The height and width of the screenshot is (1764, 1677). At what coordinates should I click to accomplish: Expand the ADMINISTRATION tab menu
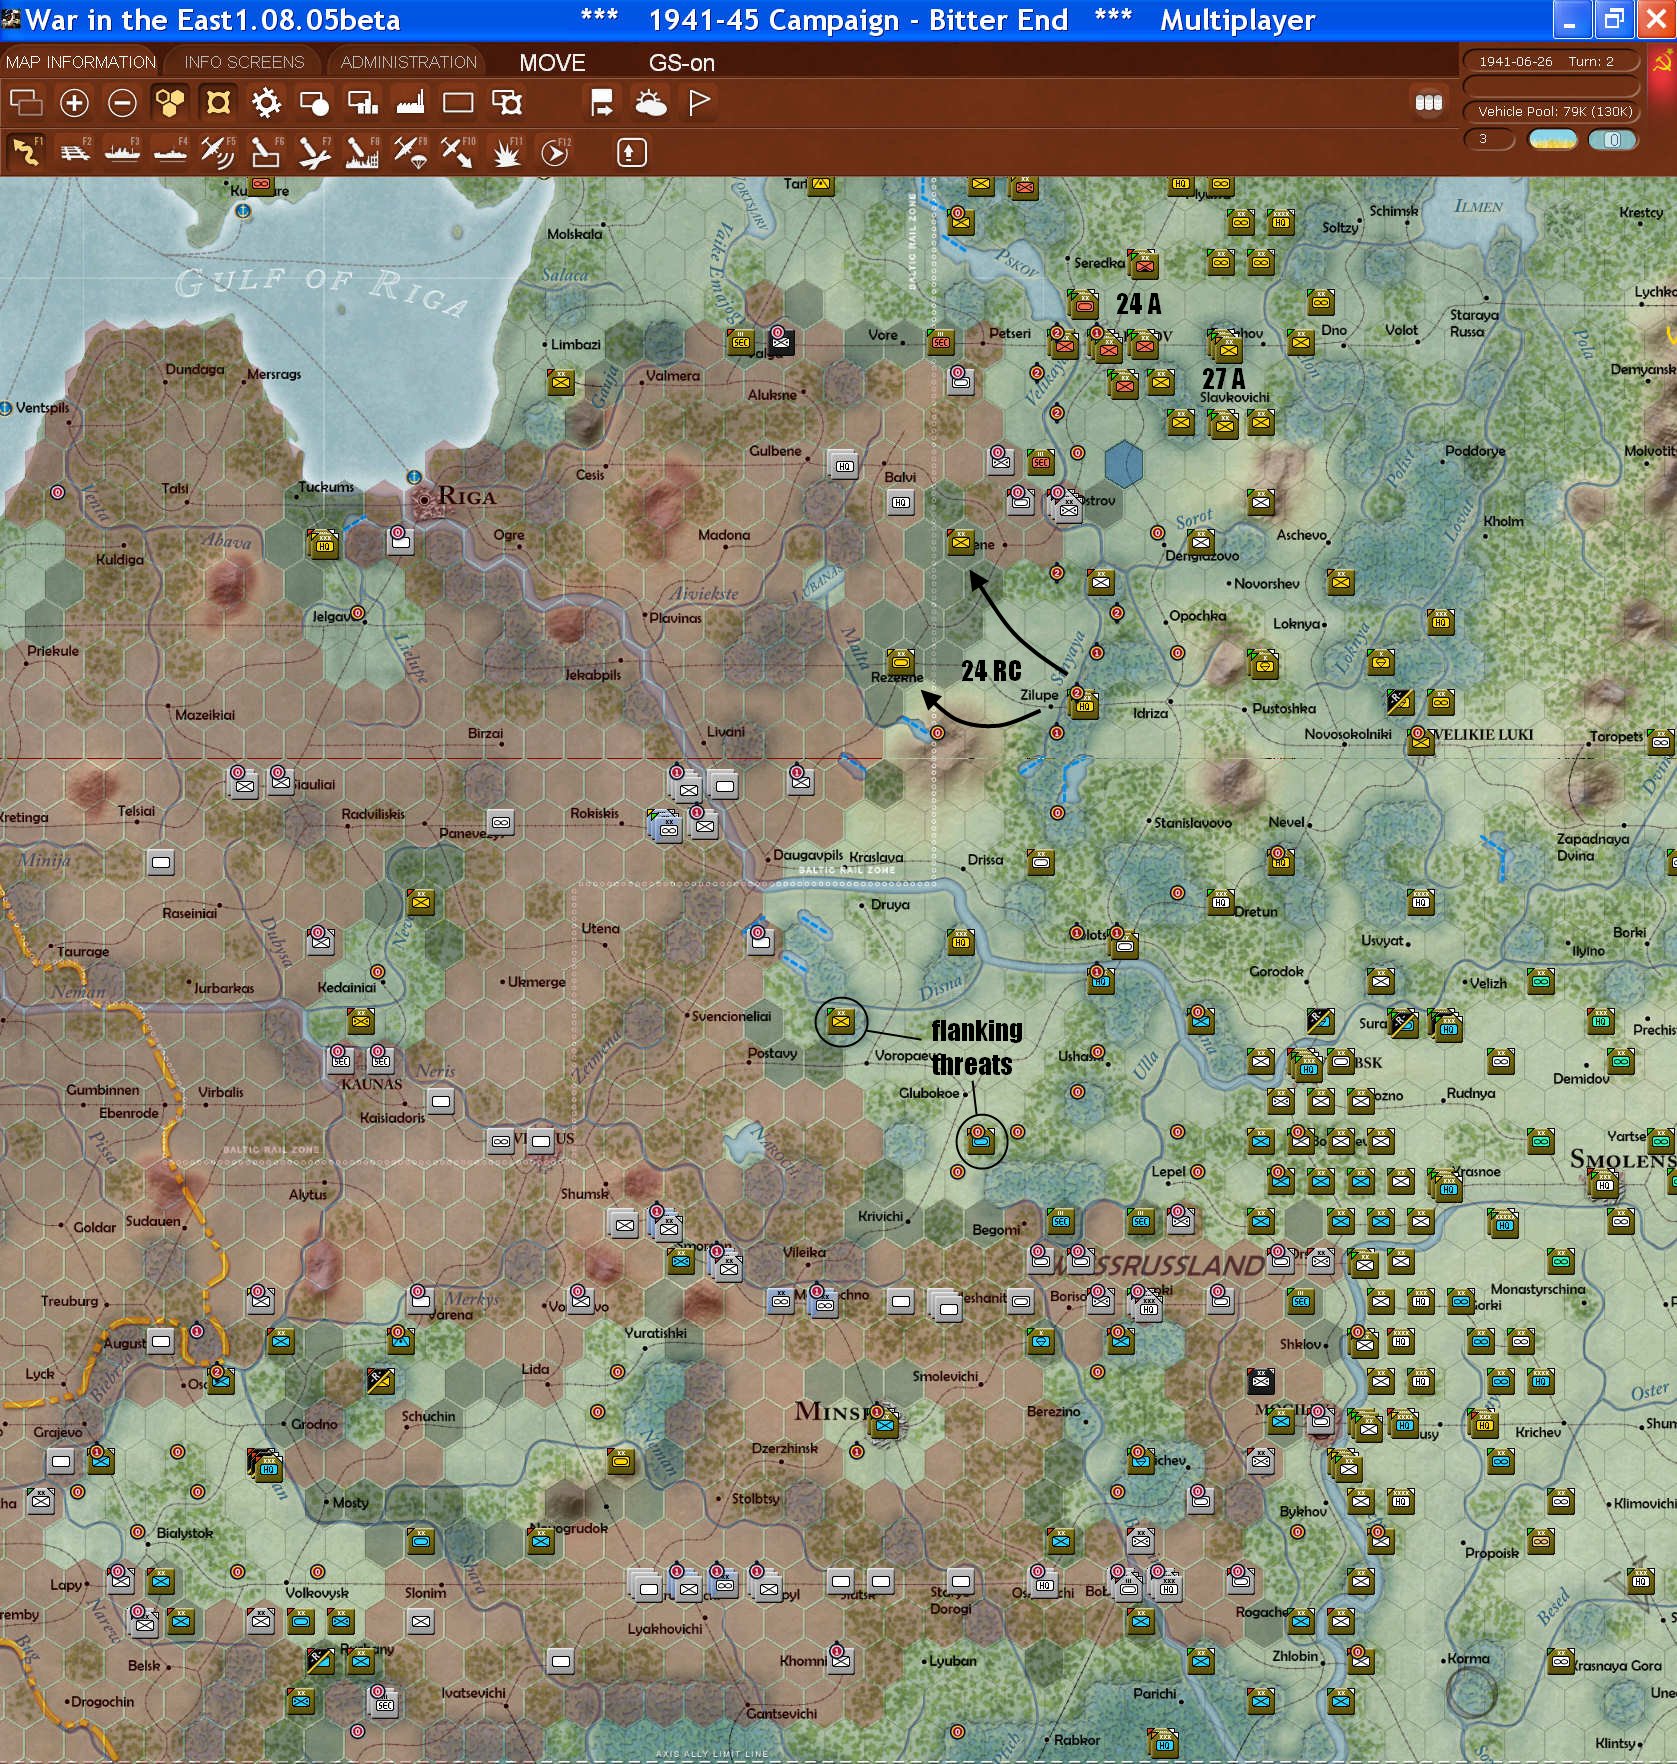pyautogui.click(x=408, y=62)
